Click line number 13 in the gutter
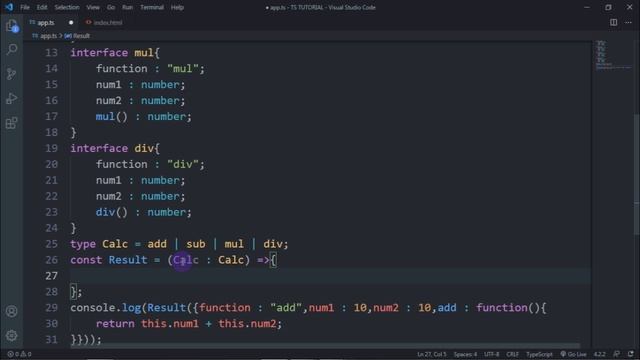The image size is (640, 360). (51, 53)
